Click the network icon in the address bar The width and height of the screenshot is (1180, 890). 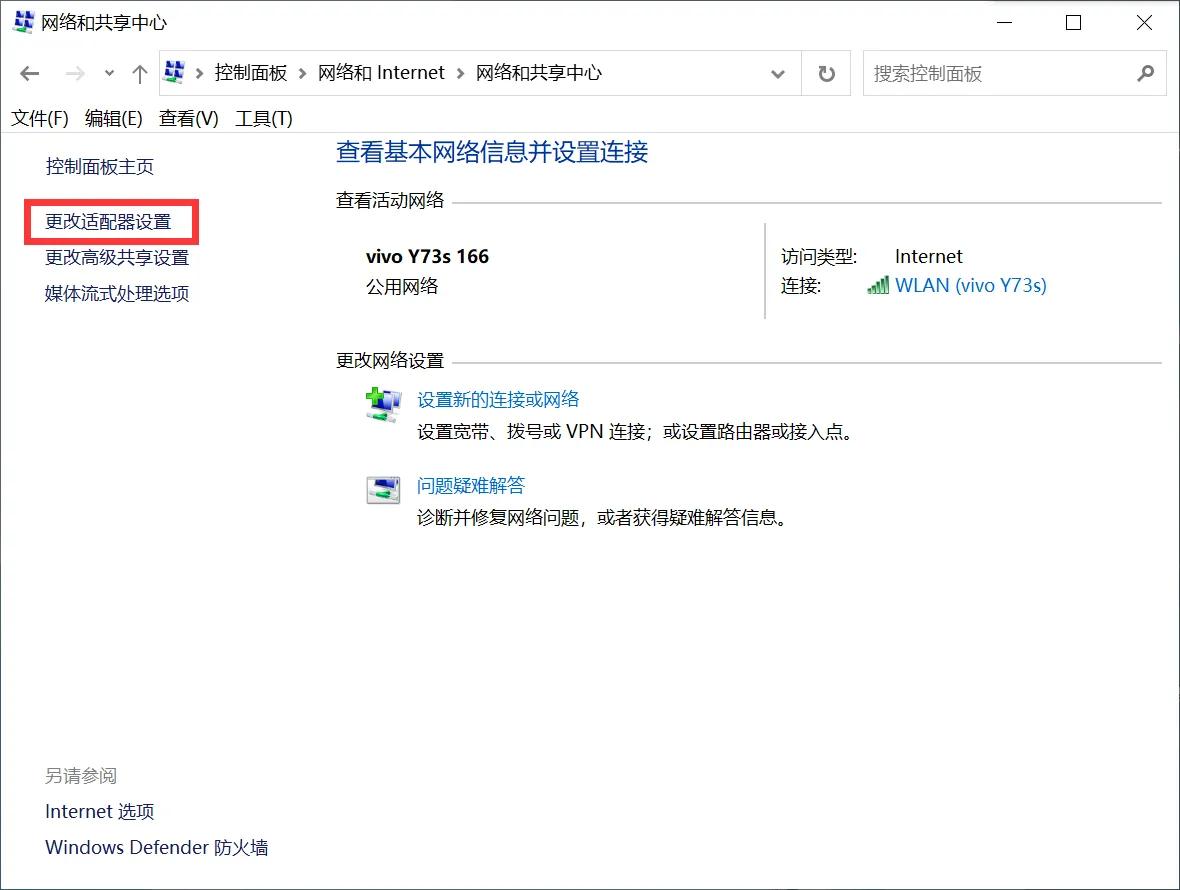point(175,72)
